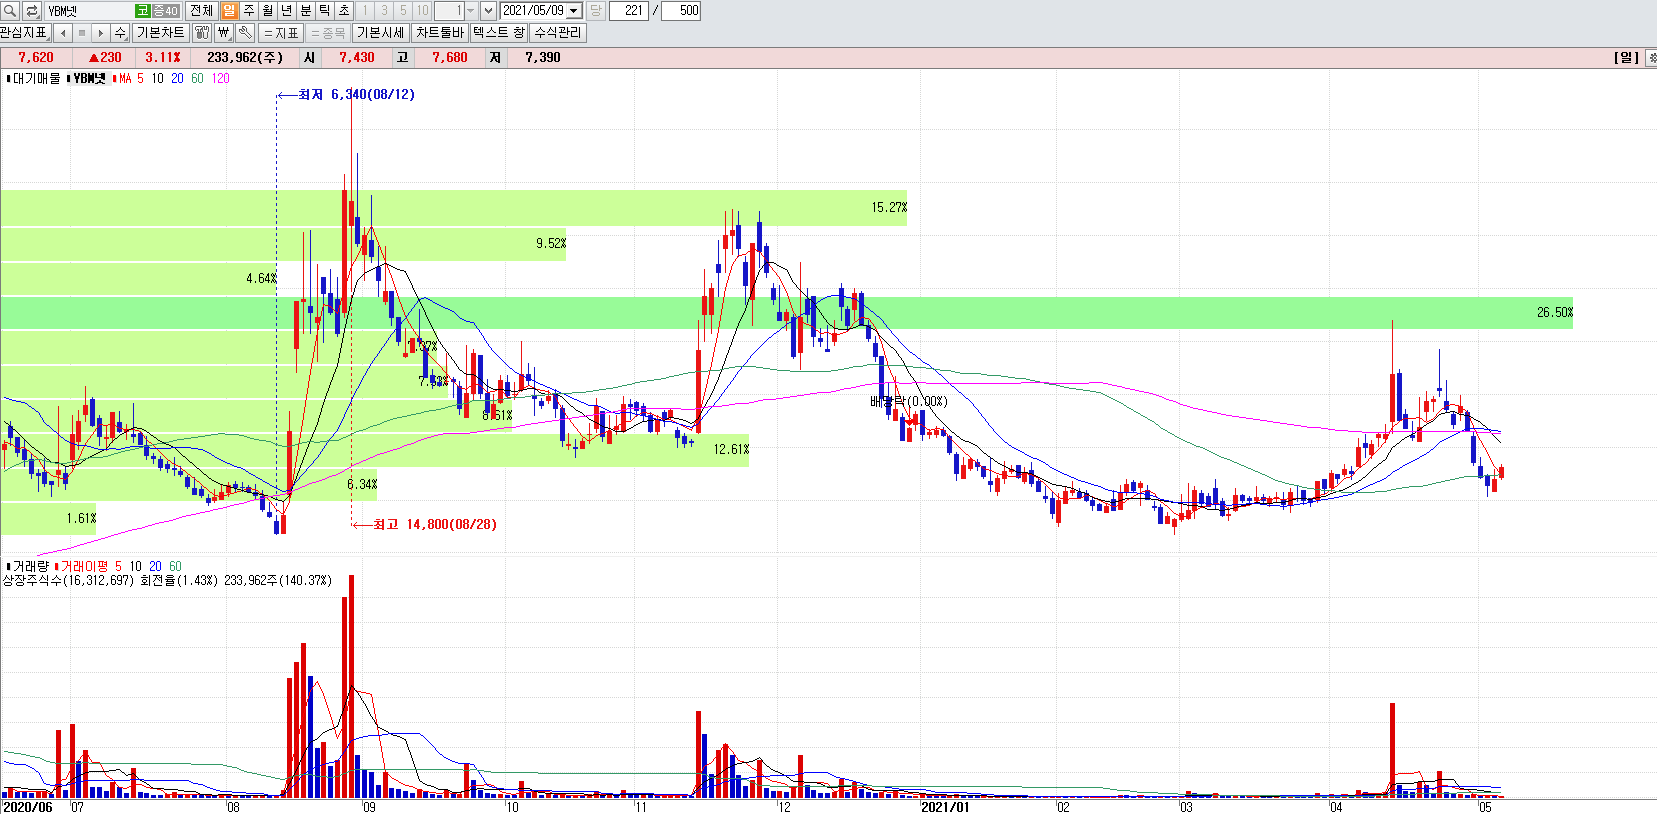The height and width of the screenshot is (814, 1657).
Task: Click the red MA 5 legend number
Action: [x=140, y=78]
